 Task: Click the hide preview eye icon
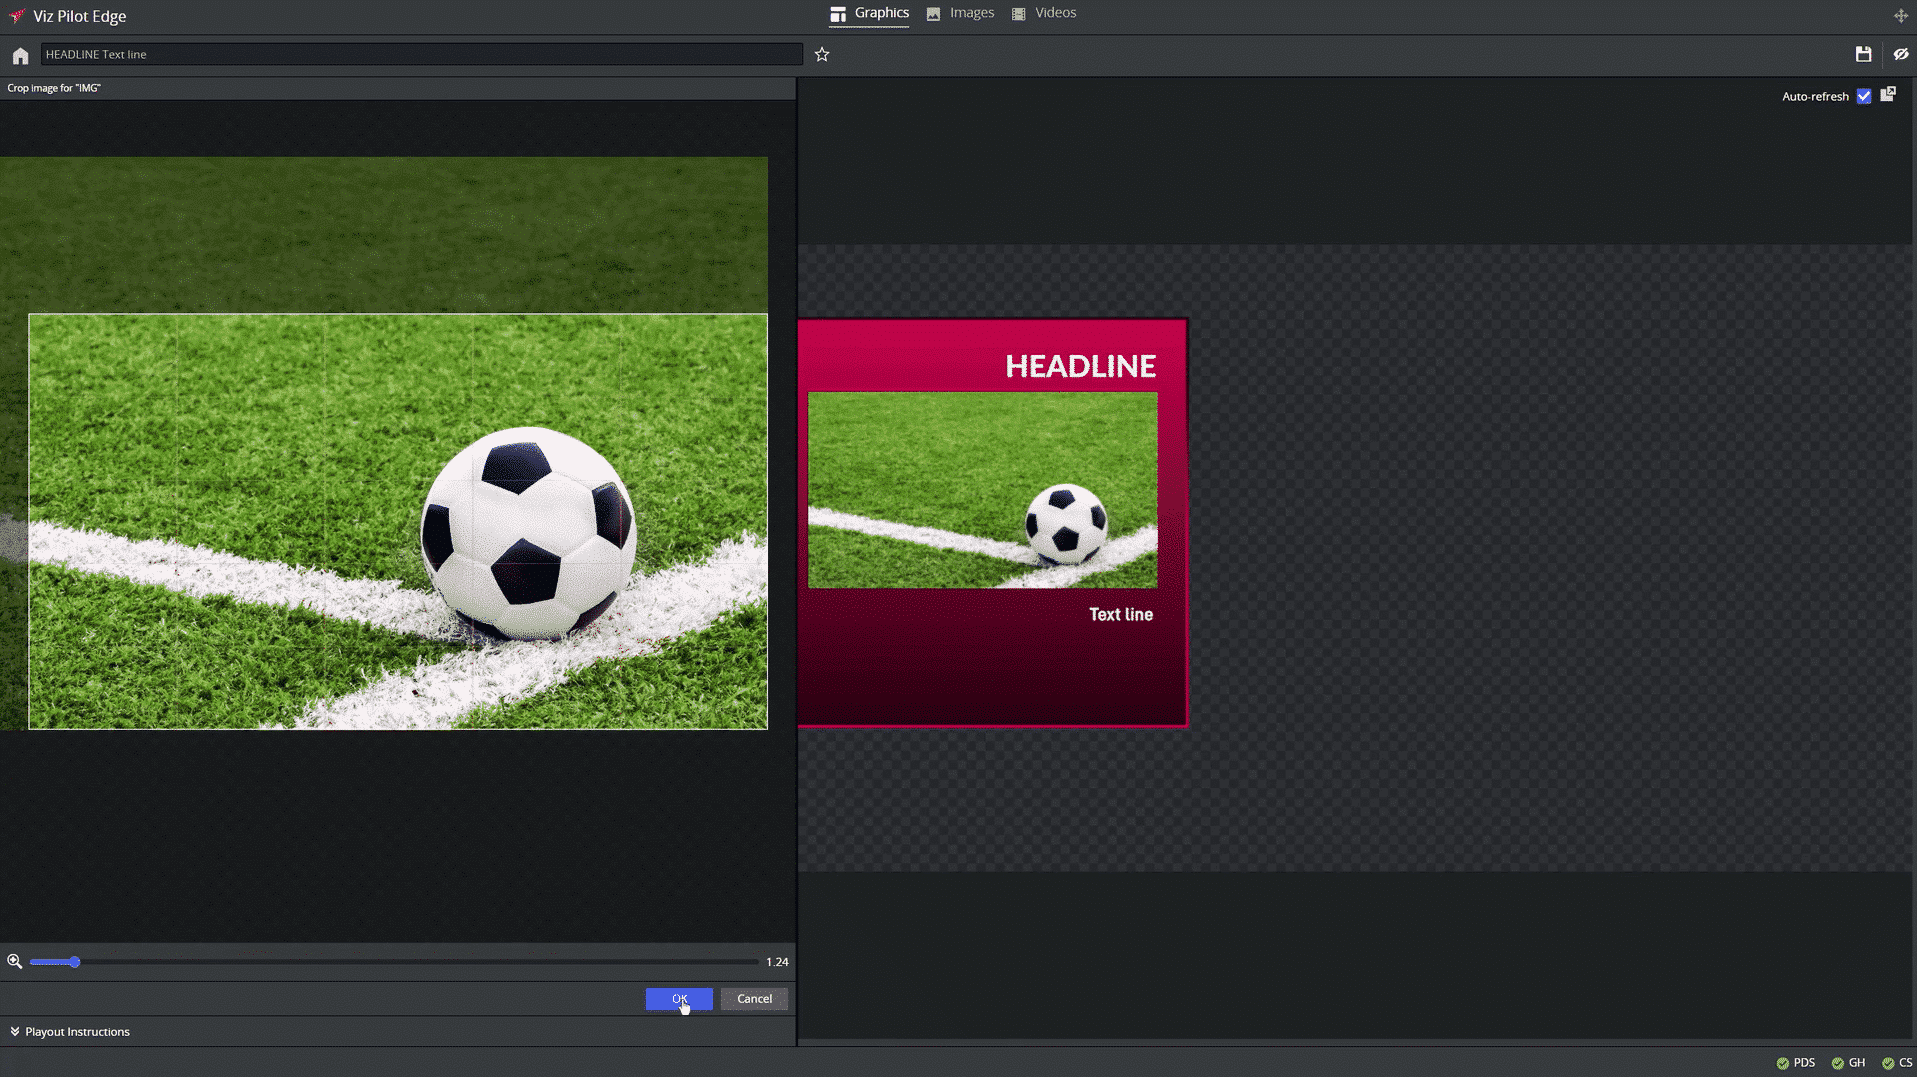(x=1901, y=54)
